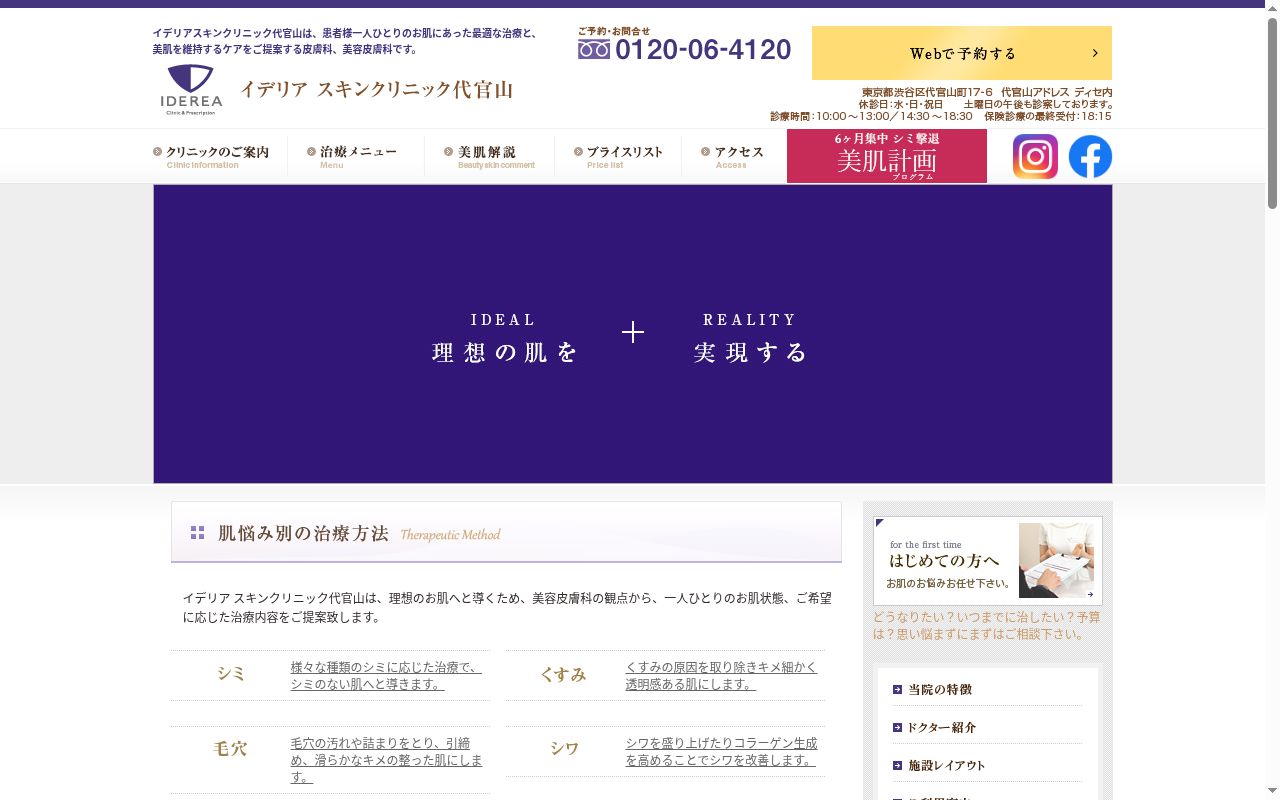This screenshot has height=800, width=1280.
Task: Click the arrow icon beside ドクター紹介
Action: 897,727
